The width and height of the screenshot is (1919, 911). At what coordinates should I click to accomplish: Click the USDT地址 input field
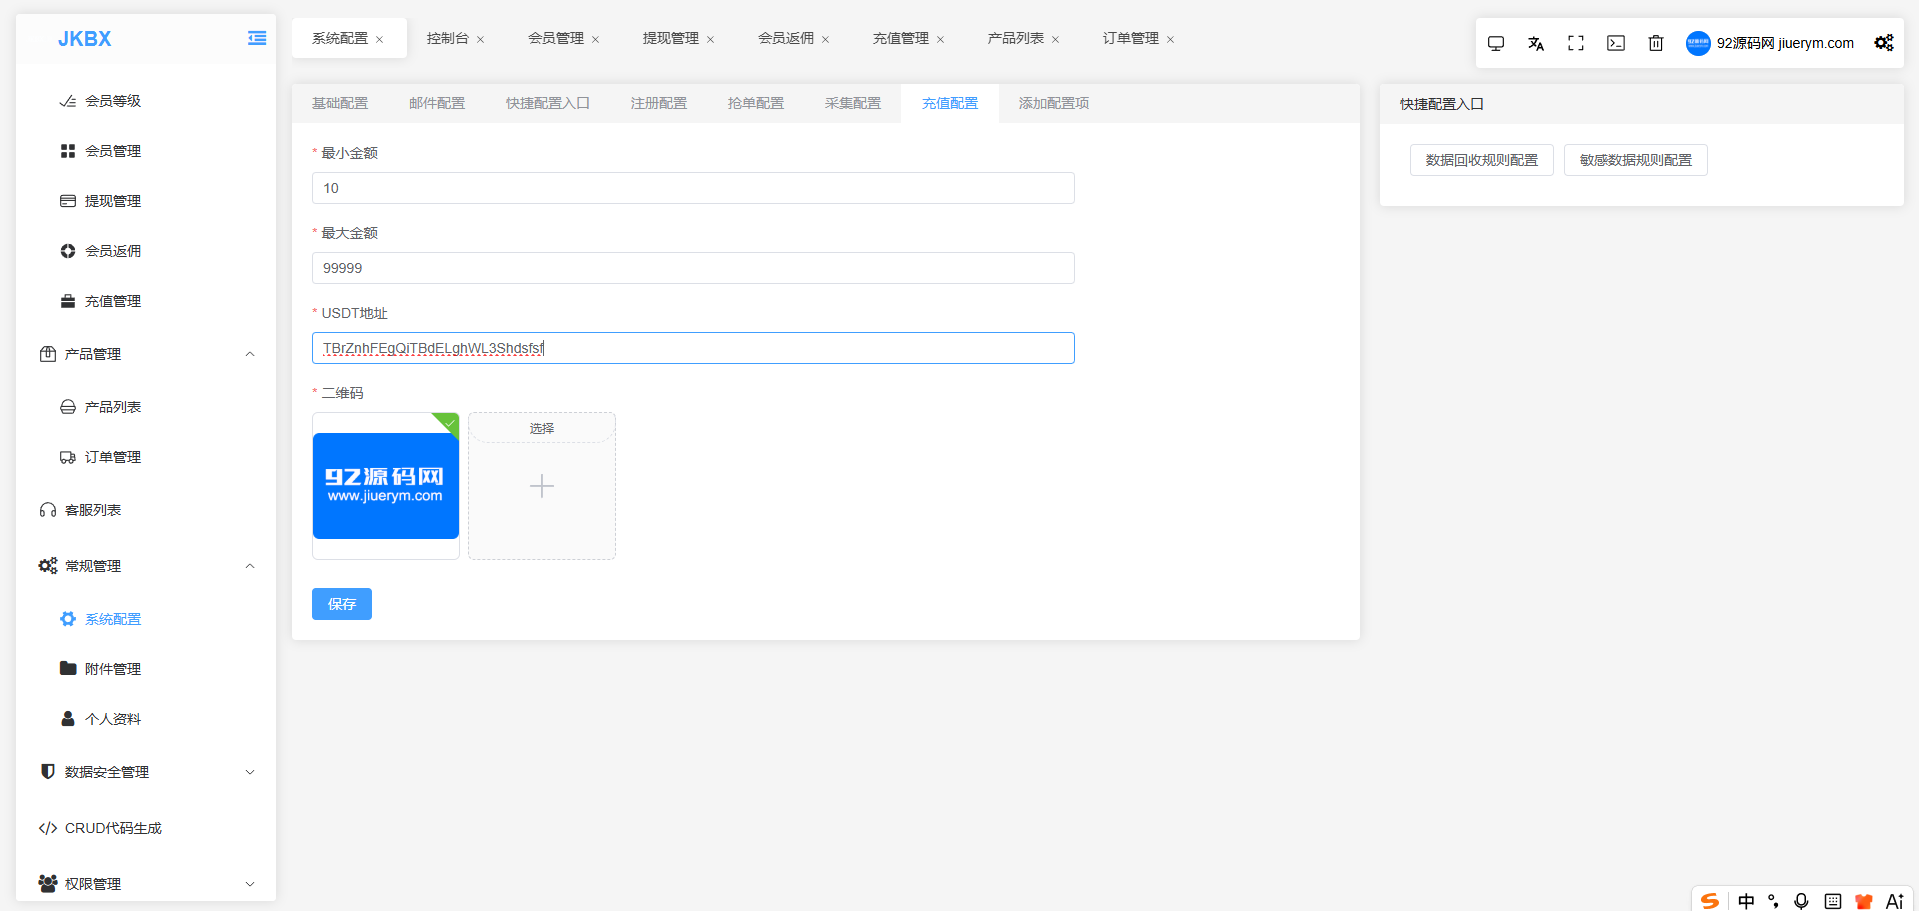point(693,348)
